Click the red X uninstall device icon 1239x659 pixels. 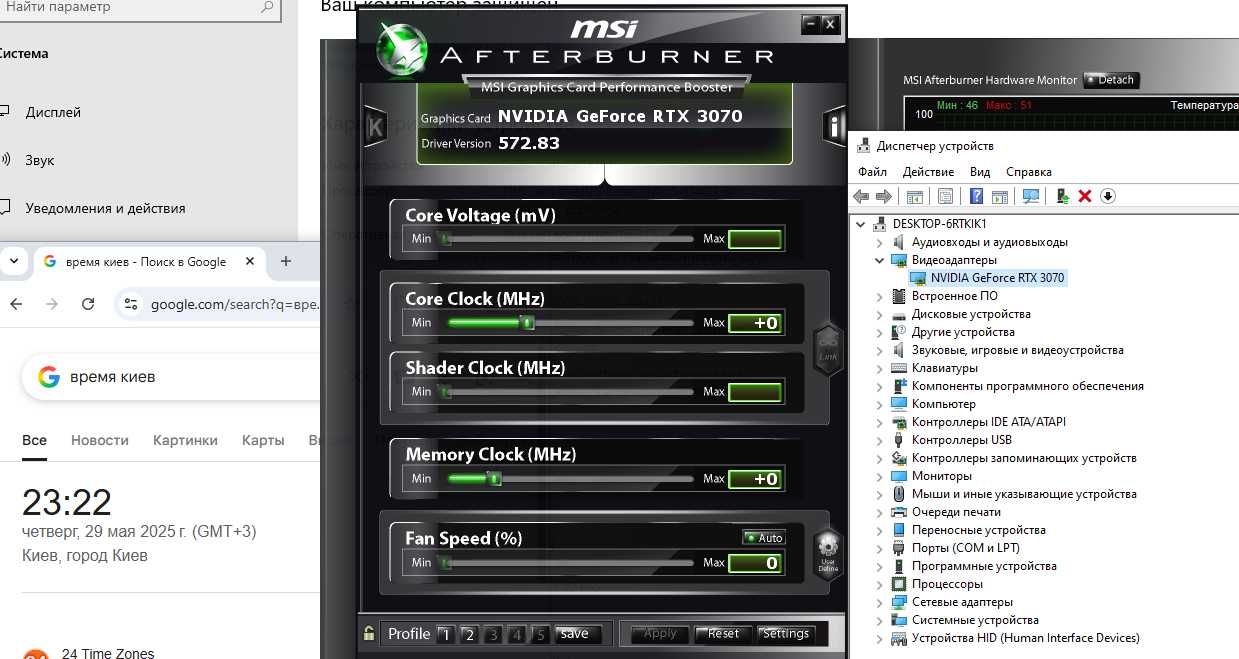point(1085,196)
